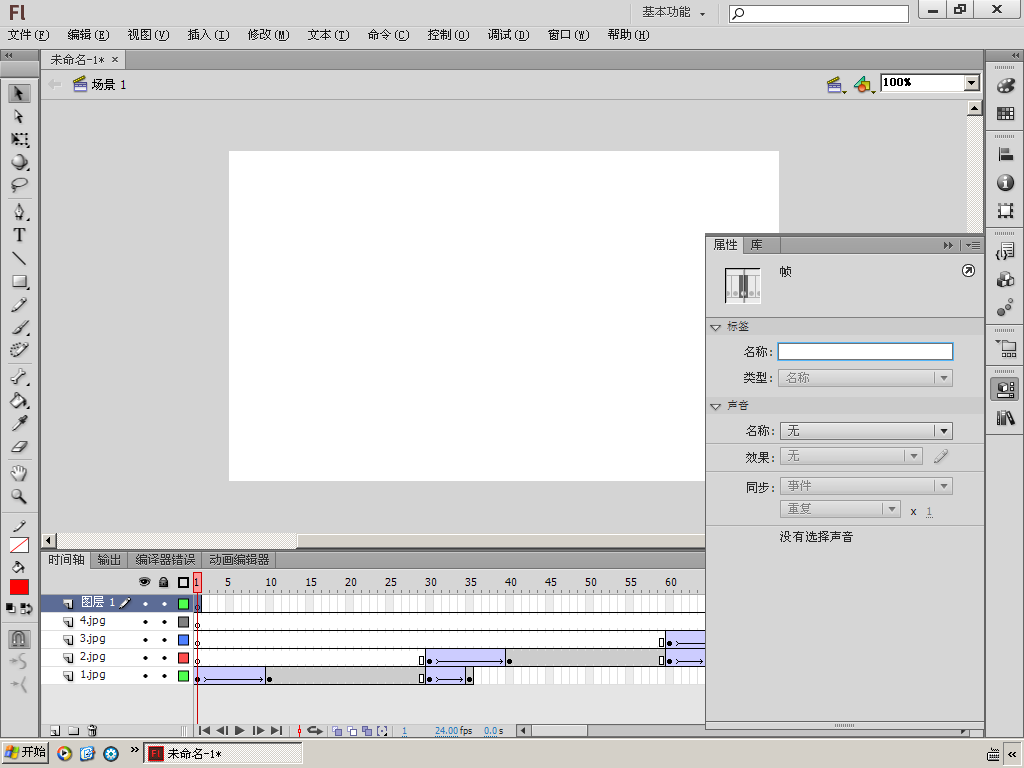This screenshot has width=1024, height=768.
Task: Switch to the 库 tab
Action: (756, 245)
